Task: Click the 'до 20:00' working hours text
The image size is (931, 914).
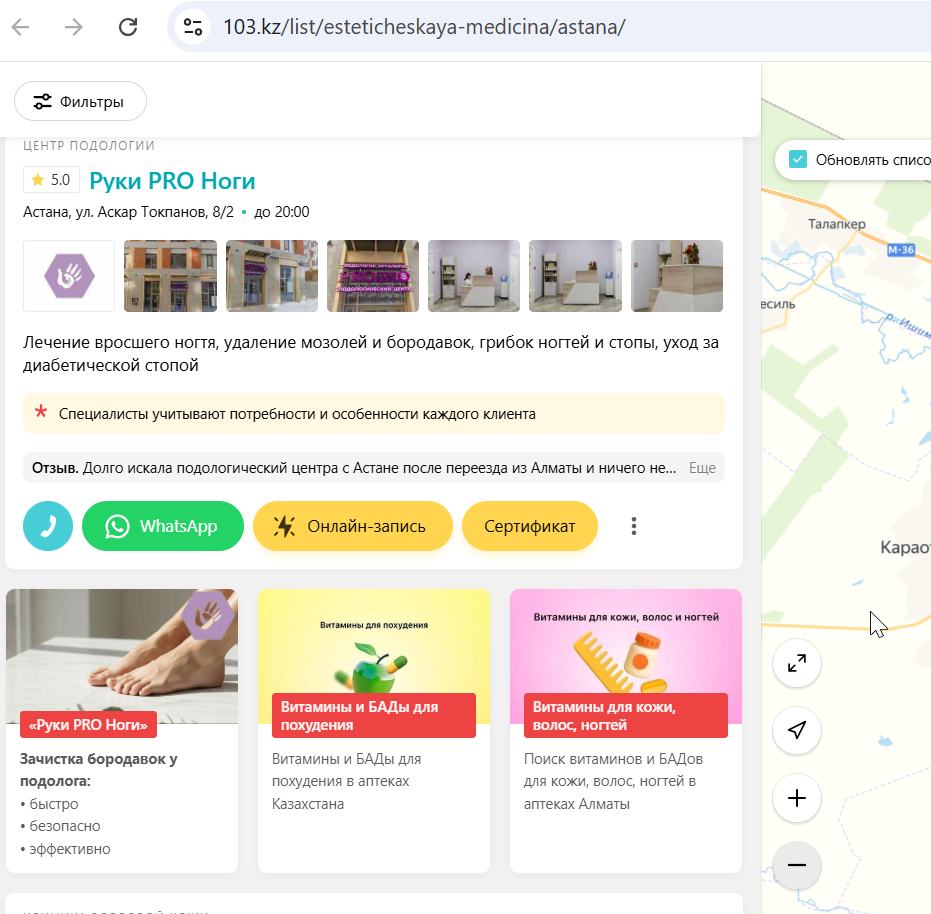Action: tap(281, 212)
